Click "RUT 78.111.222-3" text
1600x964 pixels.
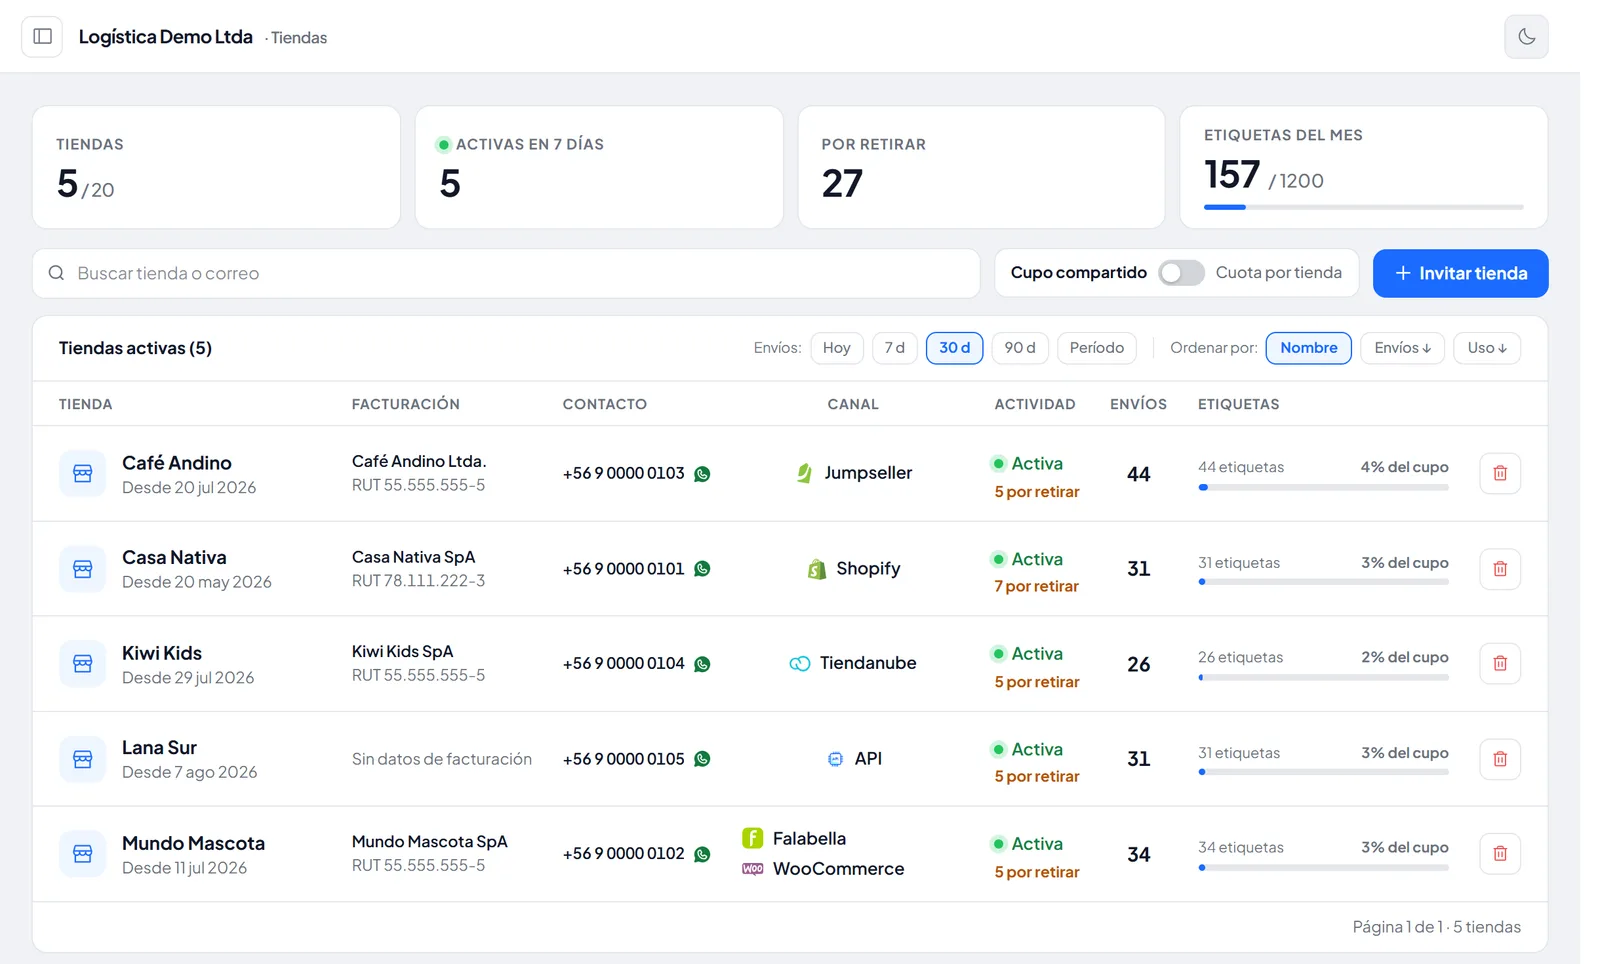click(x=418, y=581)
